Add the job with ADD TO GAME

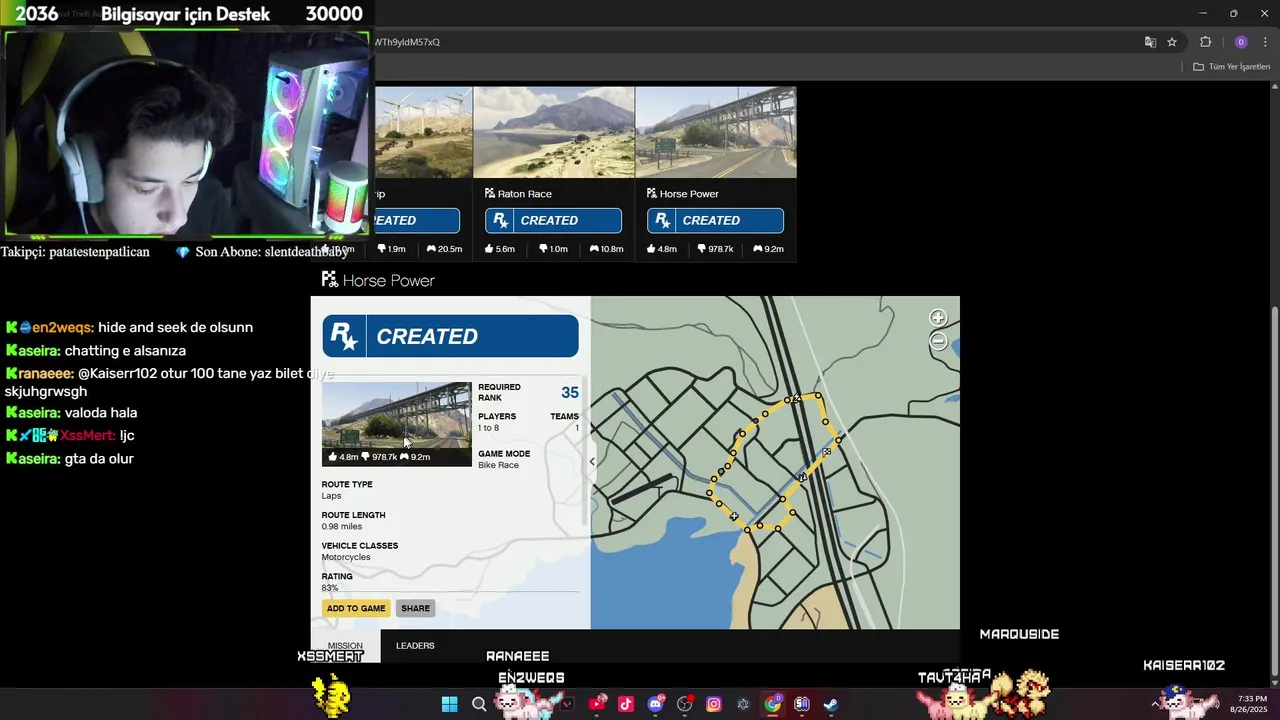point(356,608)
